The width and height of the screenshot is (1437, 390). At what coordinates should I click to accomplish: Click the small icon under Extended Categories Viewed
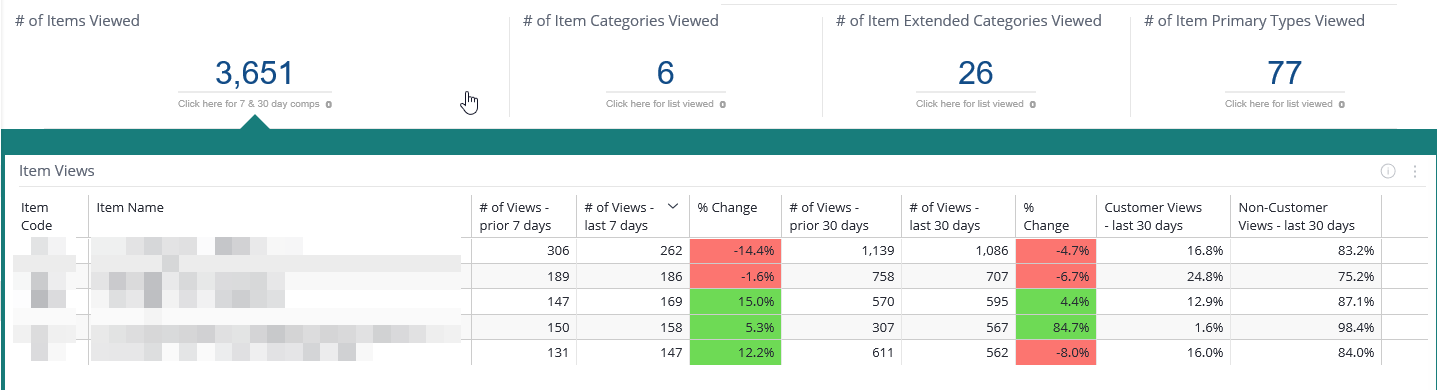click(1032, 103)
